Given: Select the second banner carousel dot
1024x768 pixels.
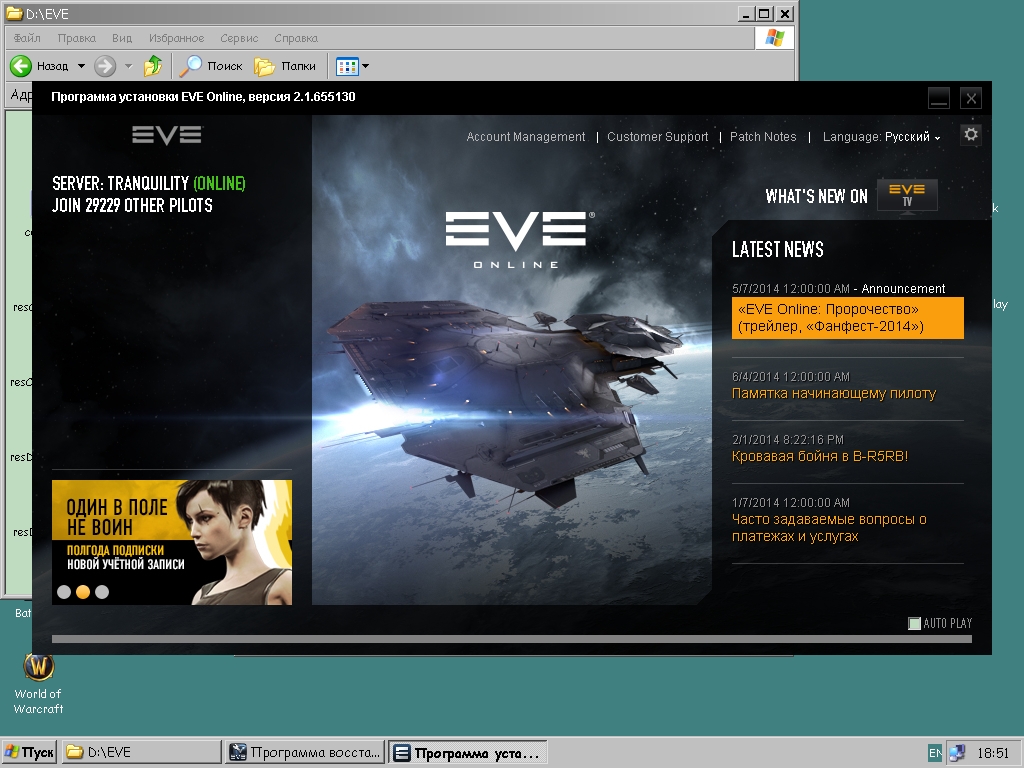Looking at the screenshot, I should [83, 592].
